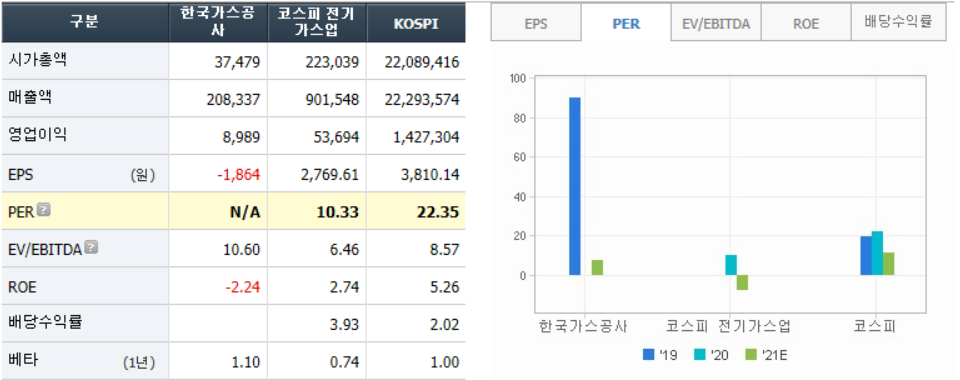Screen dimensions: 960x380
Task: Click the 2.02 dividend yield value
Action: pyautogui.click(x=444, y=324)
